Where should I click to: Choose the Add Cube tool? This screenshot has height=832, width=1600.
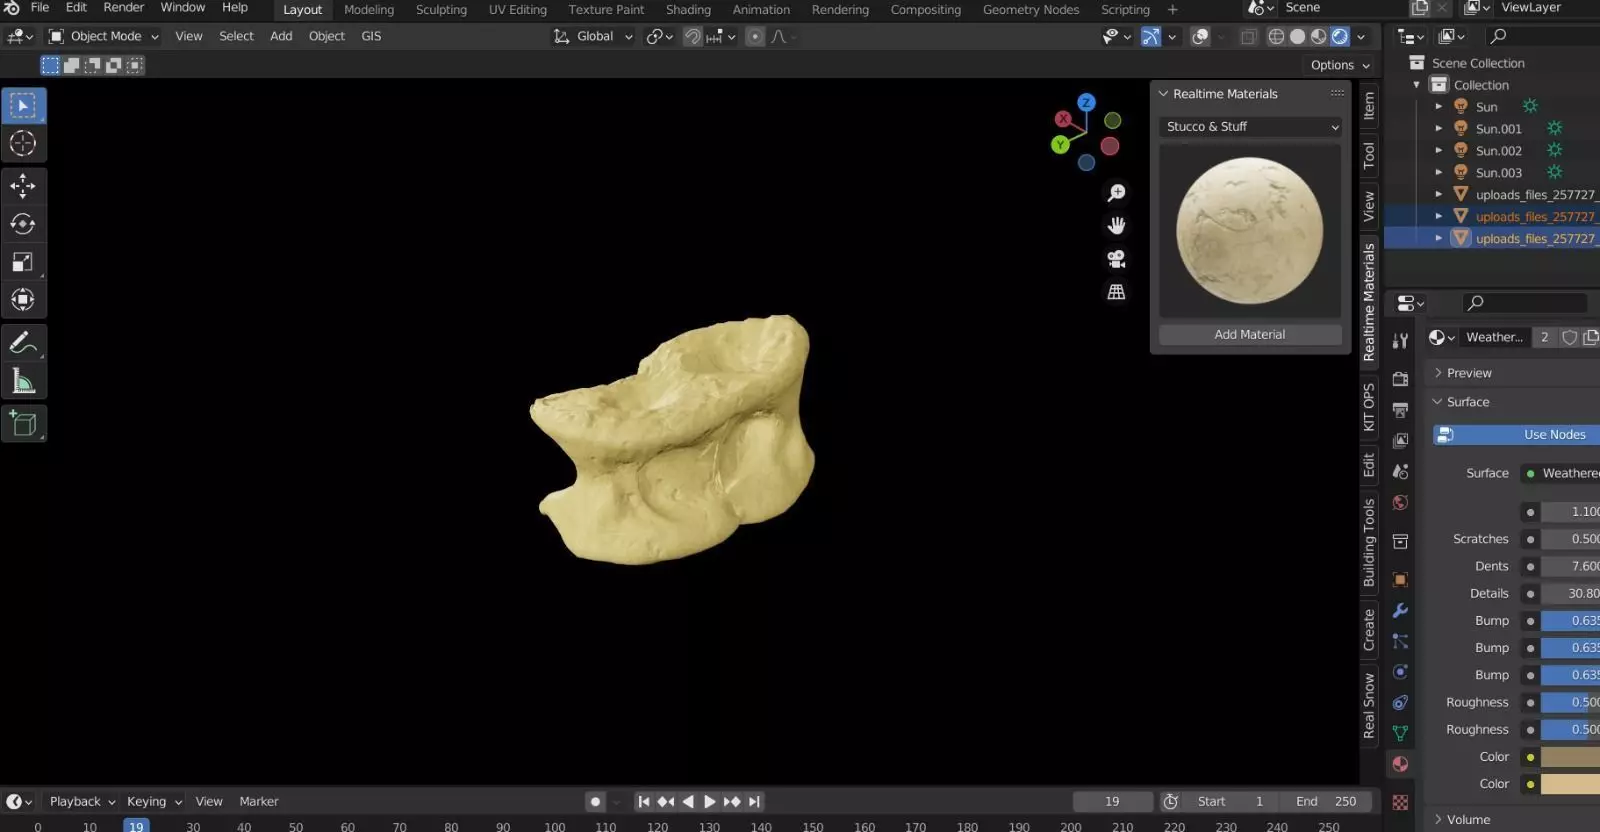(x=23, y=424)
